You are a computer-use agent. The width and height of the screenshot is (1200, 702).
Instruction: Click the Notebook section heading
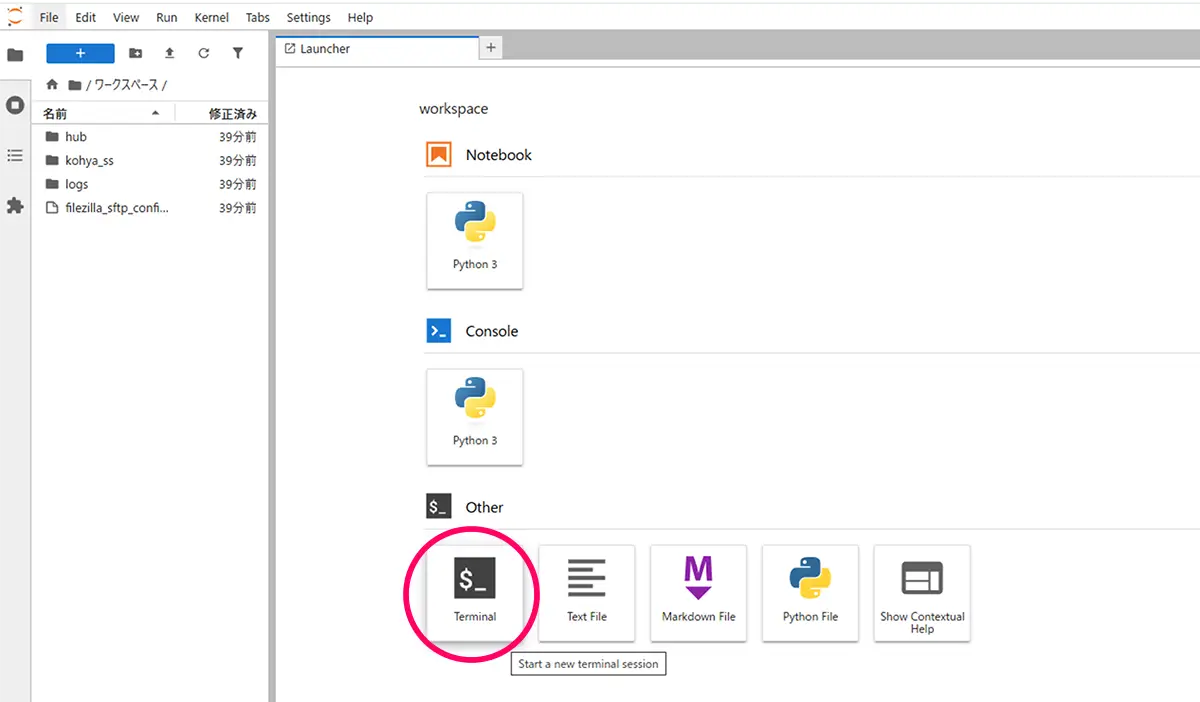click(x=498, y=155)
